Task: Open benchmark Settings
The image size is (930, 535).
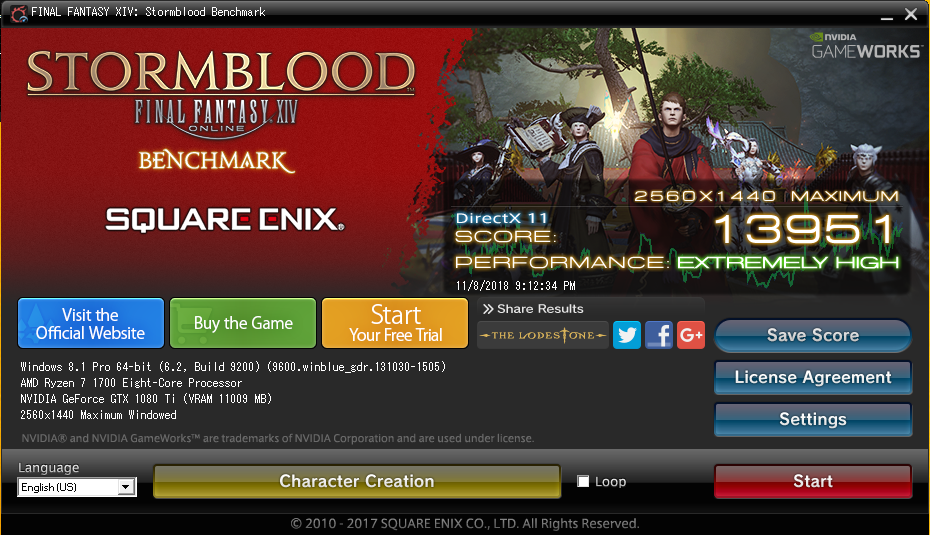Action: (813, 419)
